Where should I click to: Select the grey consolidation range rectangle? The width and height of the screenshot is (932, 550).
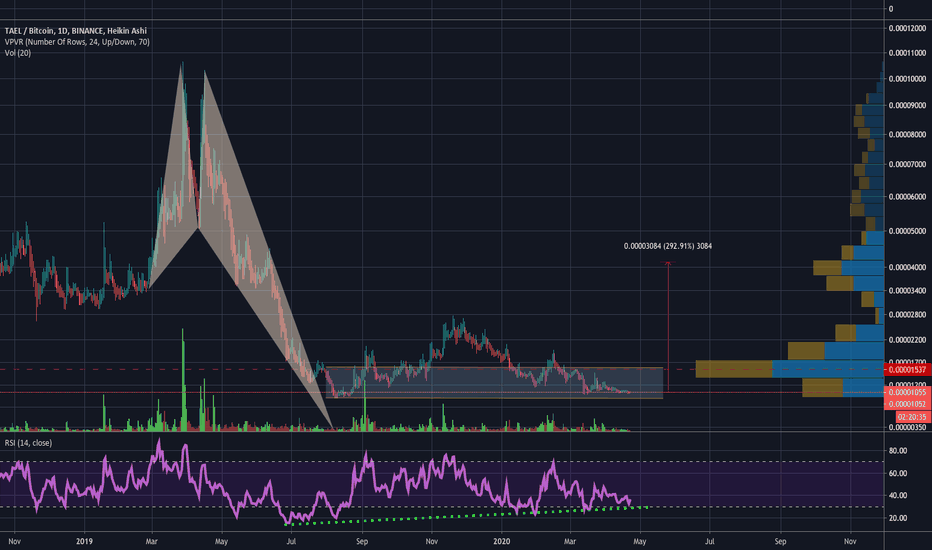tap(495, 382)
